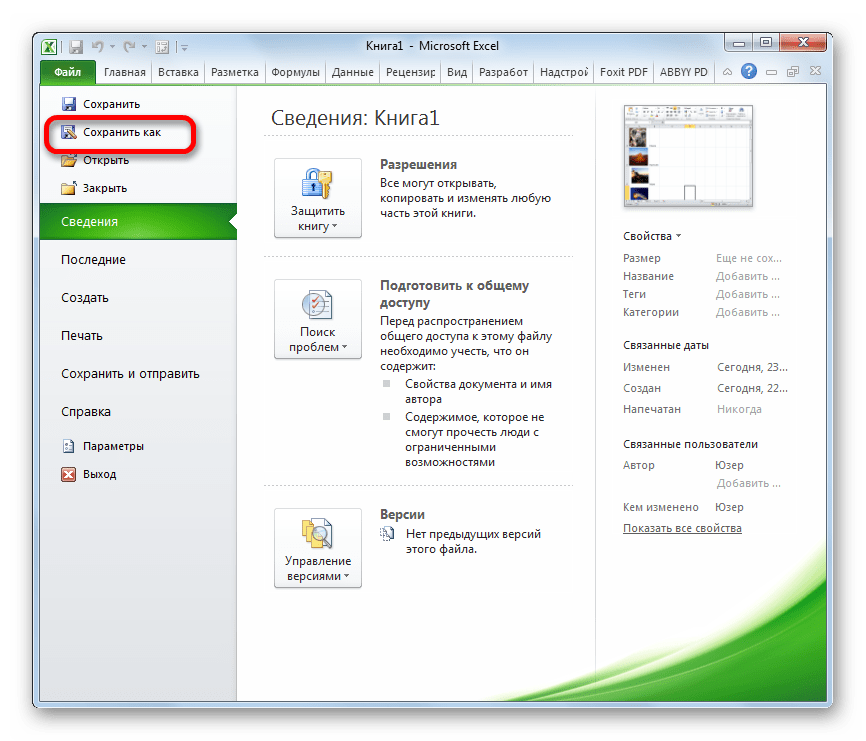Select Последние in the left menu

tap(93, 260)
